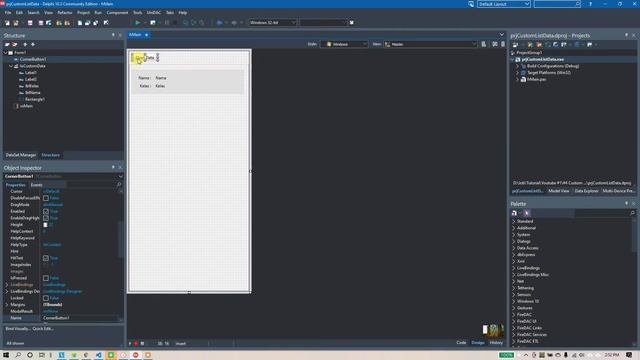Screen dimensions: 640x360
Task: Open component selector dropdown in Object Inspector
Action: click(120, 176)
